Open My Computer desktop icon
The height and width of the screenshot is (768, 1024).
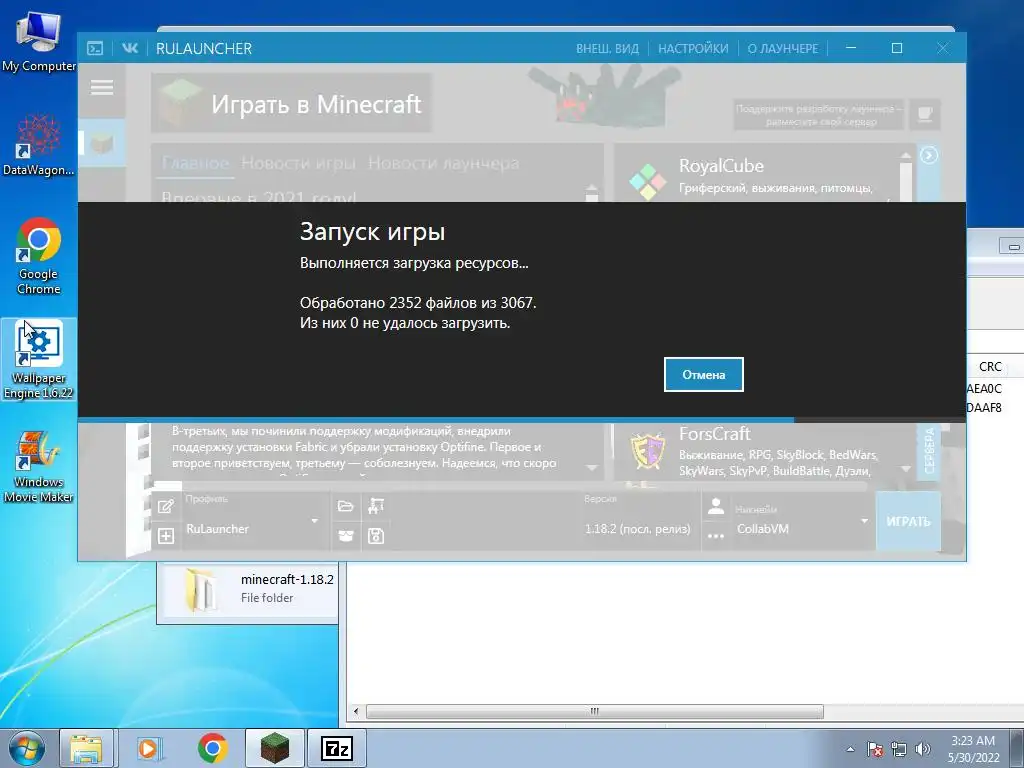click(39, 40)
